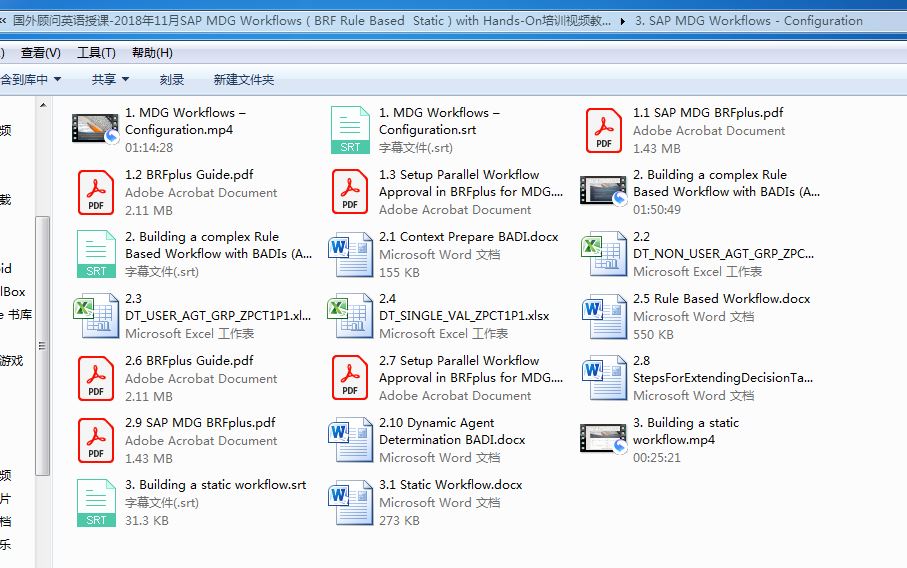
Task: Click the 3. SAP MDG Workflows - Configuration breadcrumb
Action: tap(749, 21)
